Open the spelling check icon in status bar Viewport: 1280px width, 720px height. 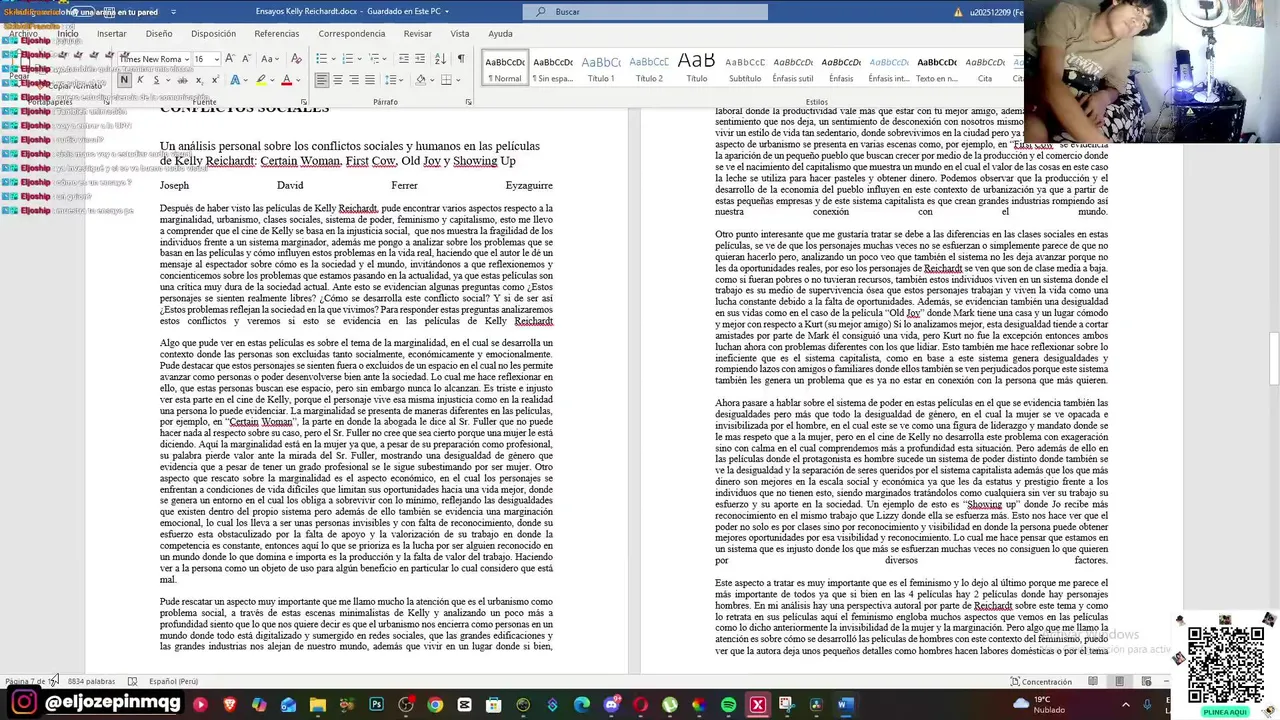click(x=132, y=682)
